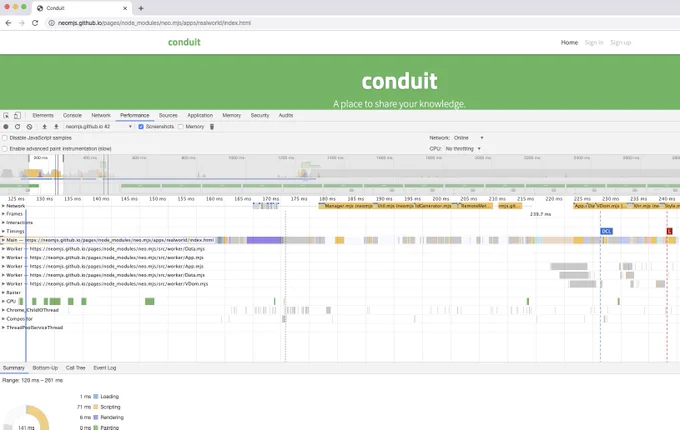
Task: Expand the Interactions track
Action: pos(3,222)
